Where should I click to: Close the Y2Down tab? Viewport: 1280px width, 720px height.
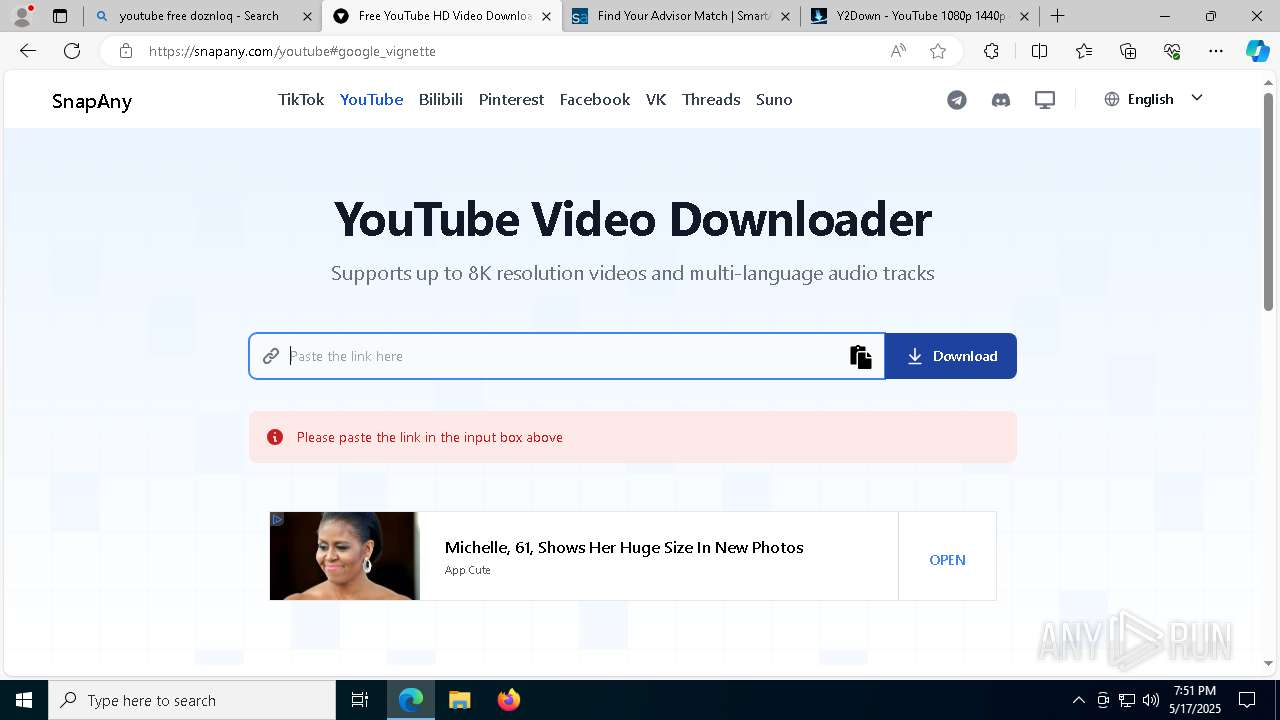tap(1024, 16)
